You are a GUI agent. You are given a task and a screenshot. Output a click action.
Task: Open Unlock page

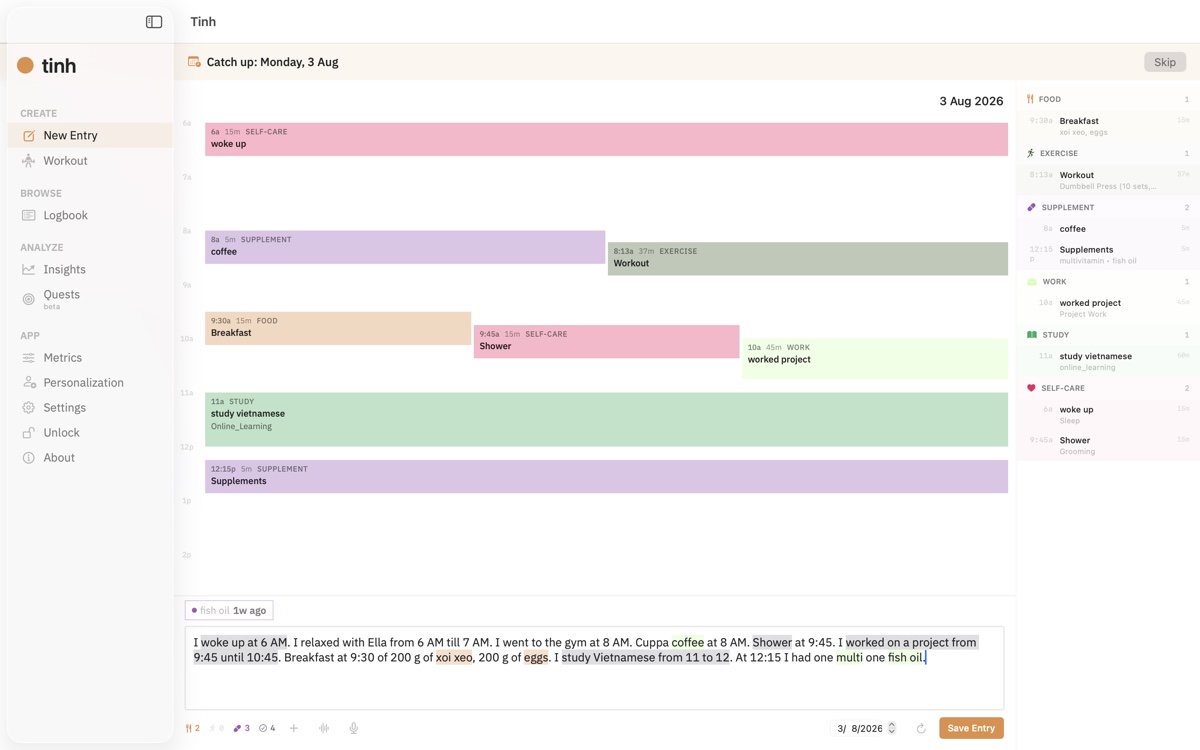point(90,432)
